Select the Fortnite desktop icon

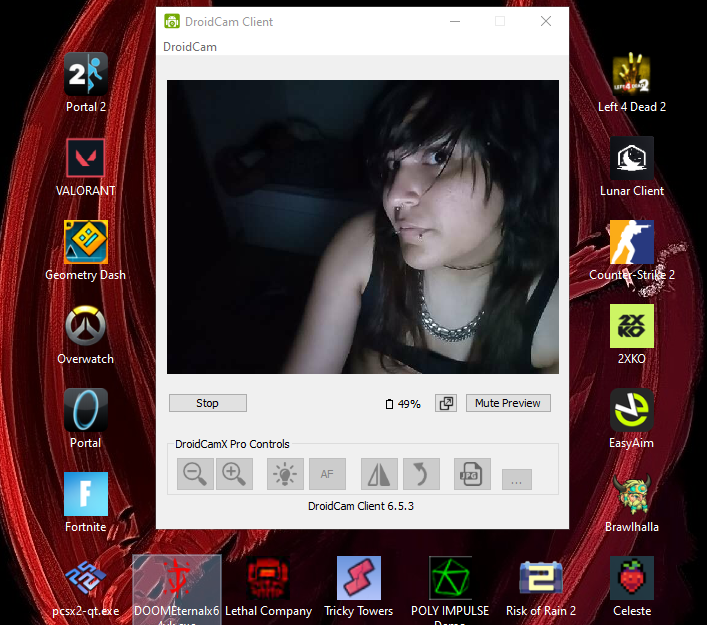click(x=86, y=502)
